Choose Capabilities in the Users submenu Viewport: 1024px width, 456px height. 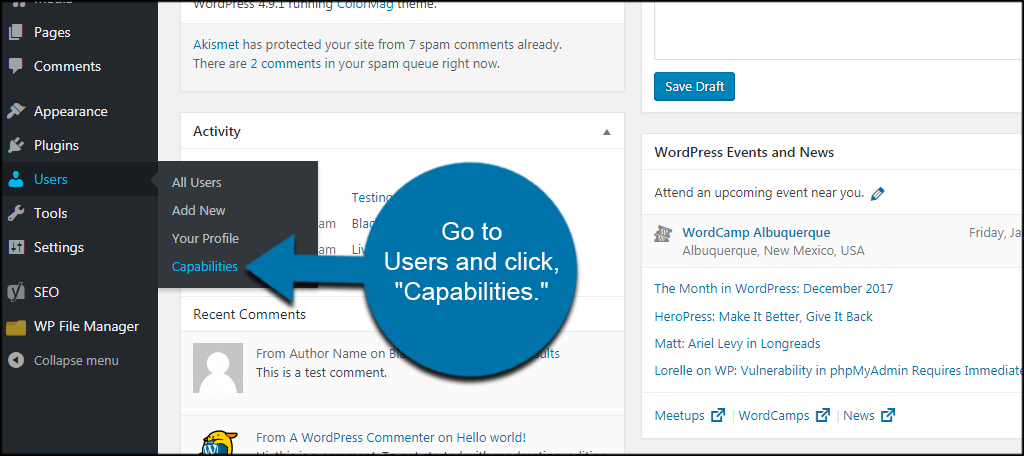[x=204, y=267]
